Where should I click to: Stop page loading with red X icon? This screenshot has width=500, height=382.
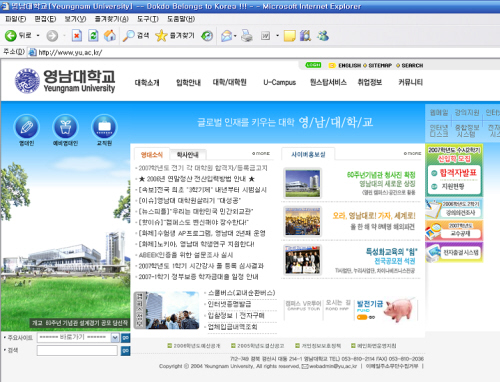click(x=77, y=36)
